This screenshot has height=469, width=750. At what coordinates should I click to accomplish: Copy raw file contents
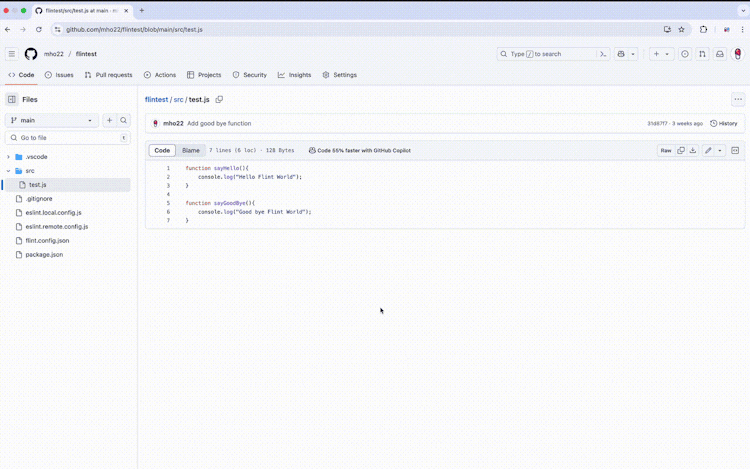coord(681,151)
